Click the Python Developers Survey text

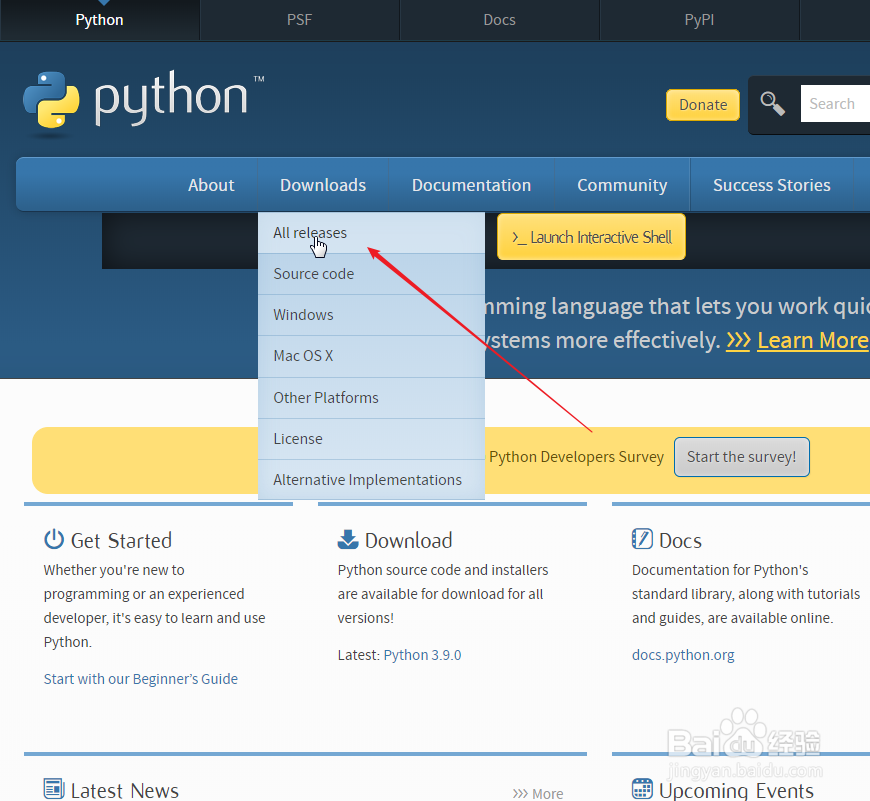576,457
